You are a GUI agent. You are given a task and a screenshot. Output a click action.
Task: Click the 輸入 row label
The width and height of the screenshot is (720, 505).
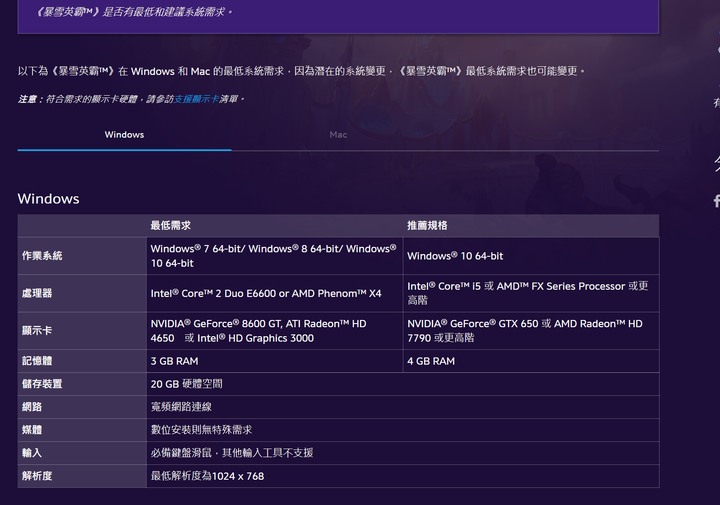[x=82, y=453]
